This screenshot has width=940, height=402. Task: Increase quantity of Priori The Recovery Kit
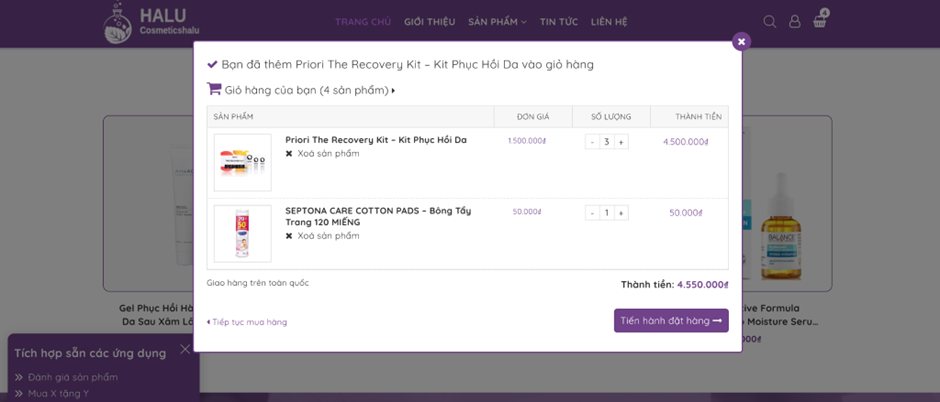[x=621, y=142]
